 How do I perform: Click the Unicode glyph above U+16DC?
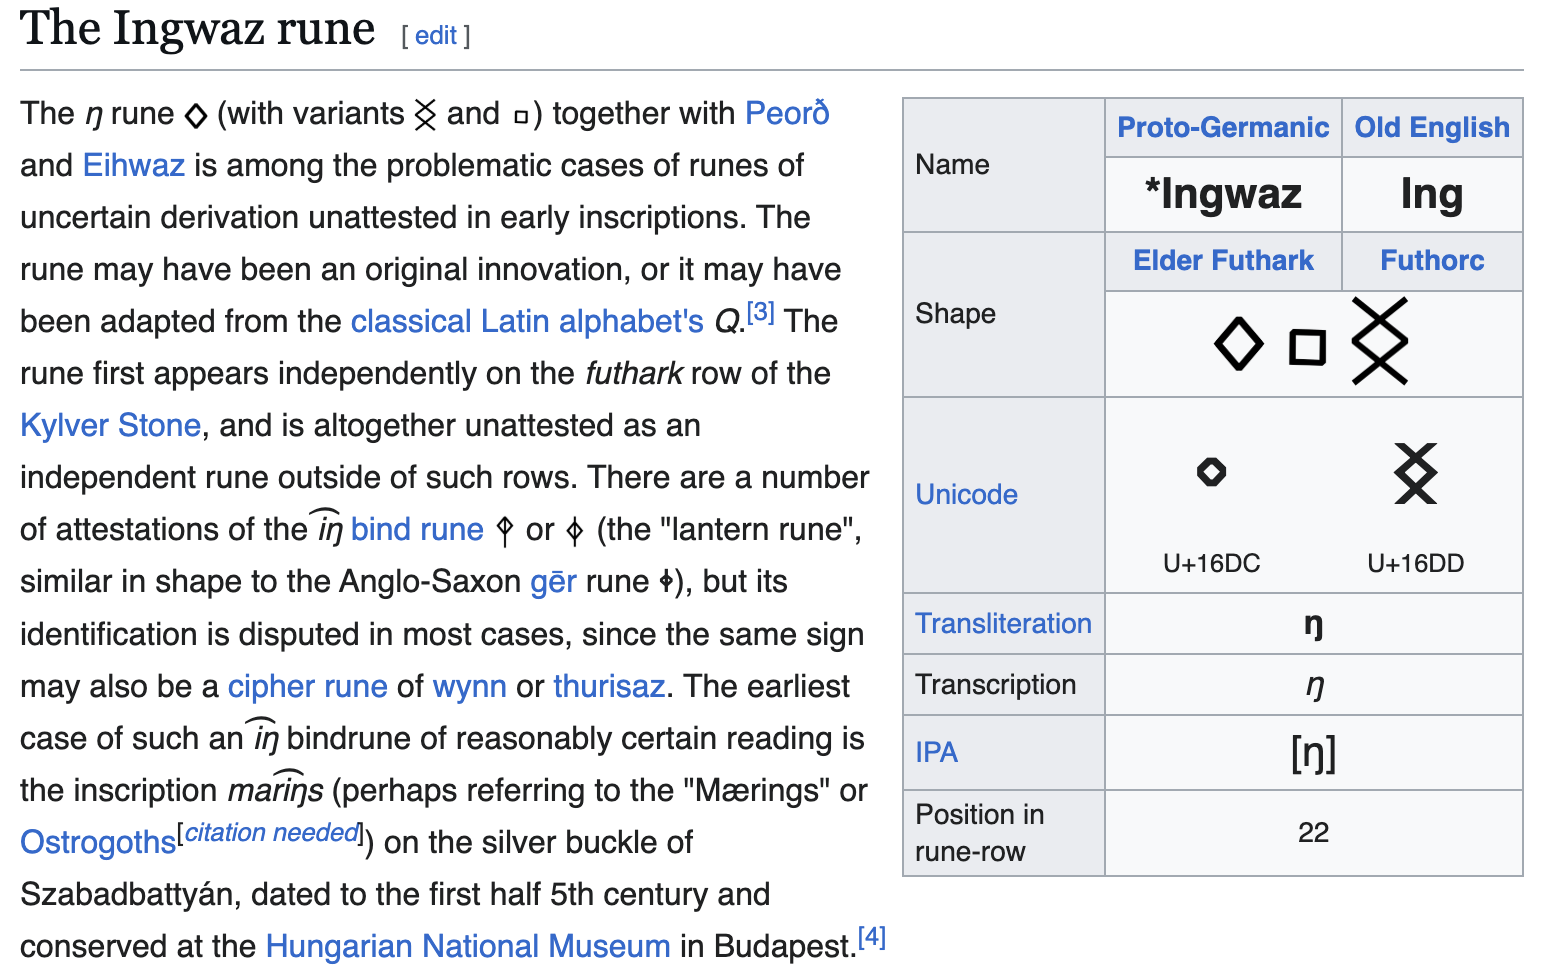click(x=1211, y=471)
